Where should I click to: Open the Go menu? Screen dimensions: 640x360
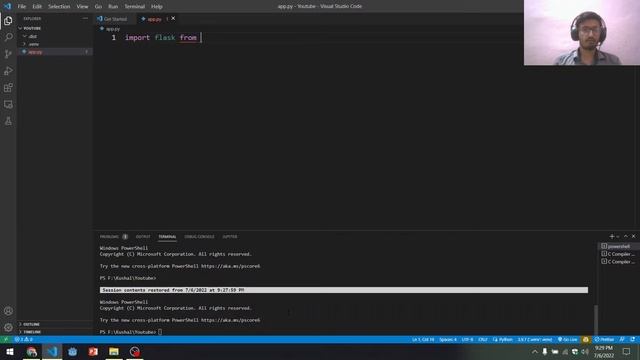point(98,6)
